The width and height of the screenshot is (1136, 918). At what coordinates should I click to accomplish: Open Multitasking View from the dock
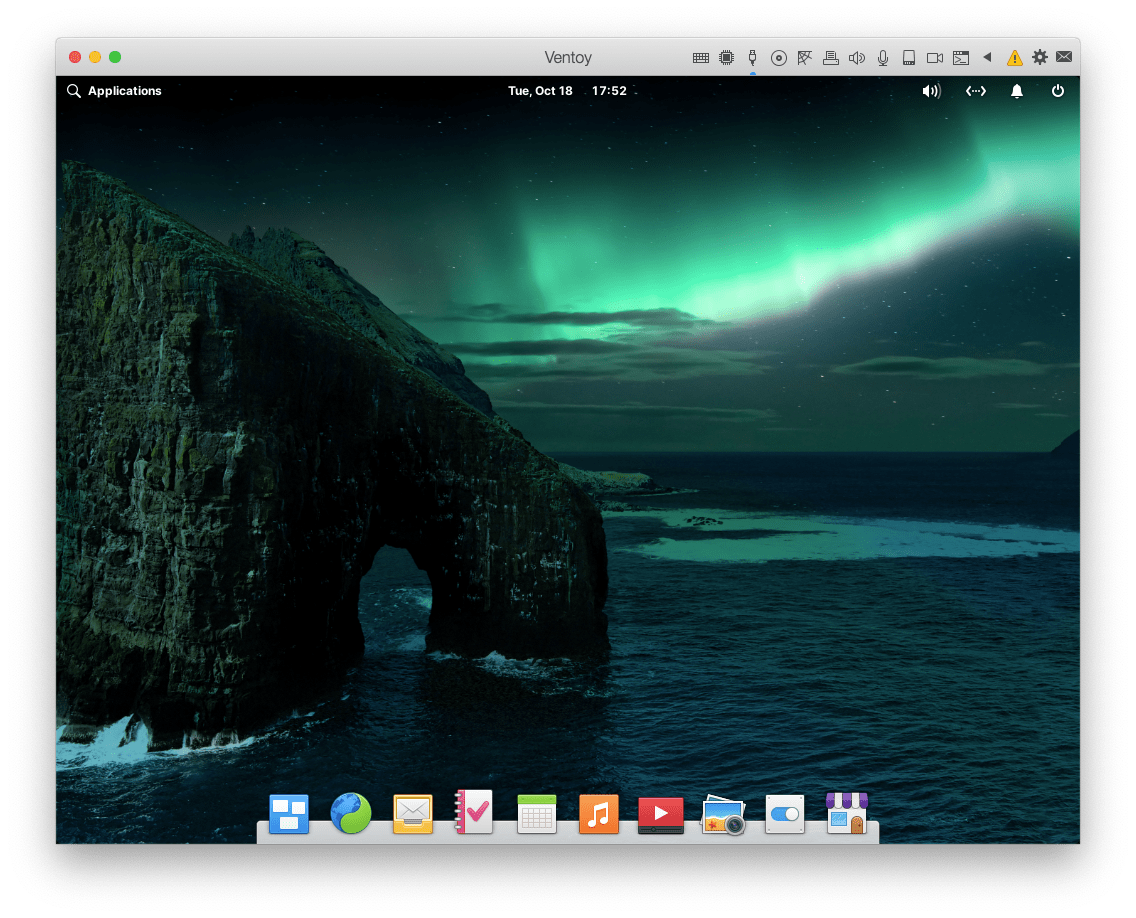[x=289, y=814]
